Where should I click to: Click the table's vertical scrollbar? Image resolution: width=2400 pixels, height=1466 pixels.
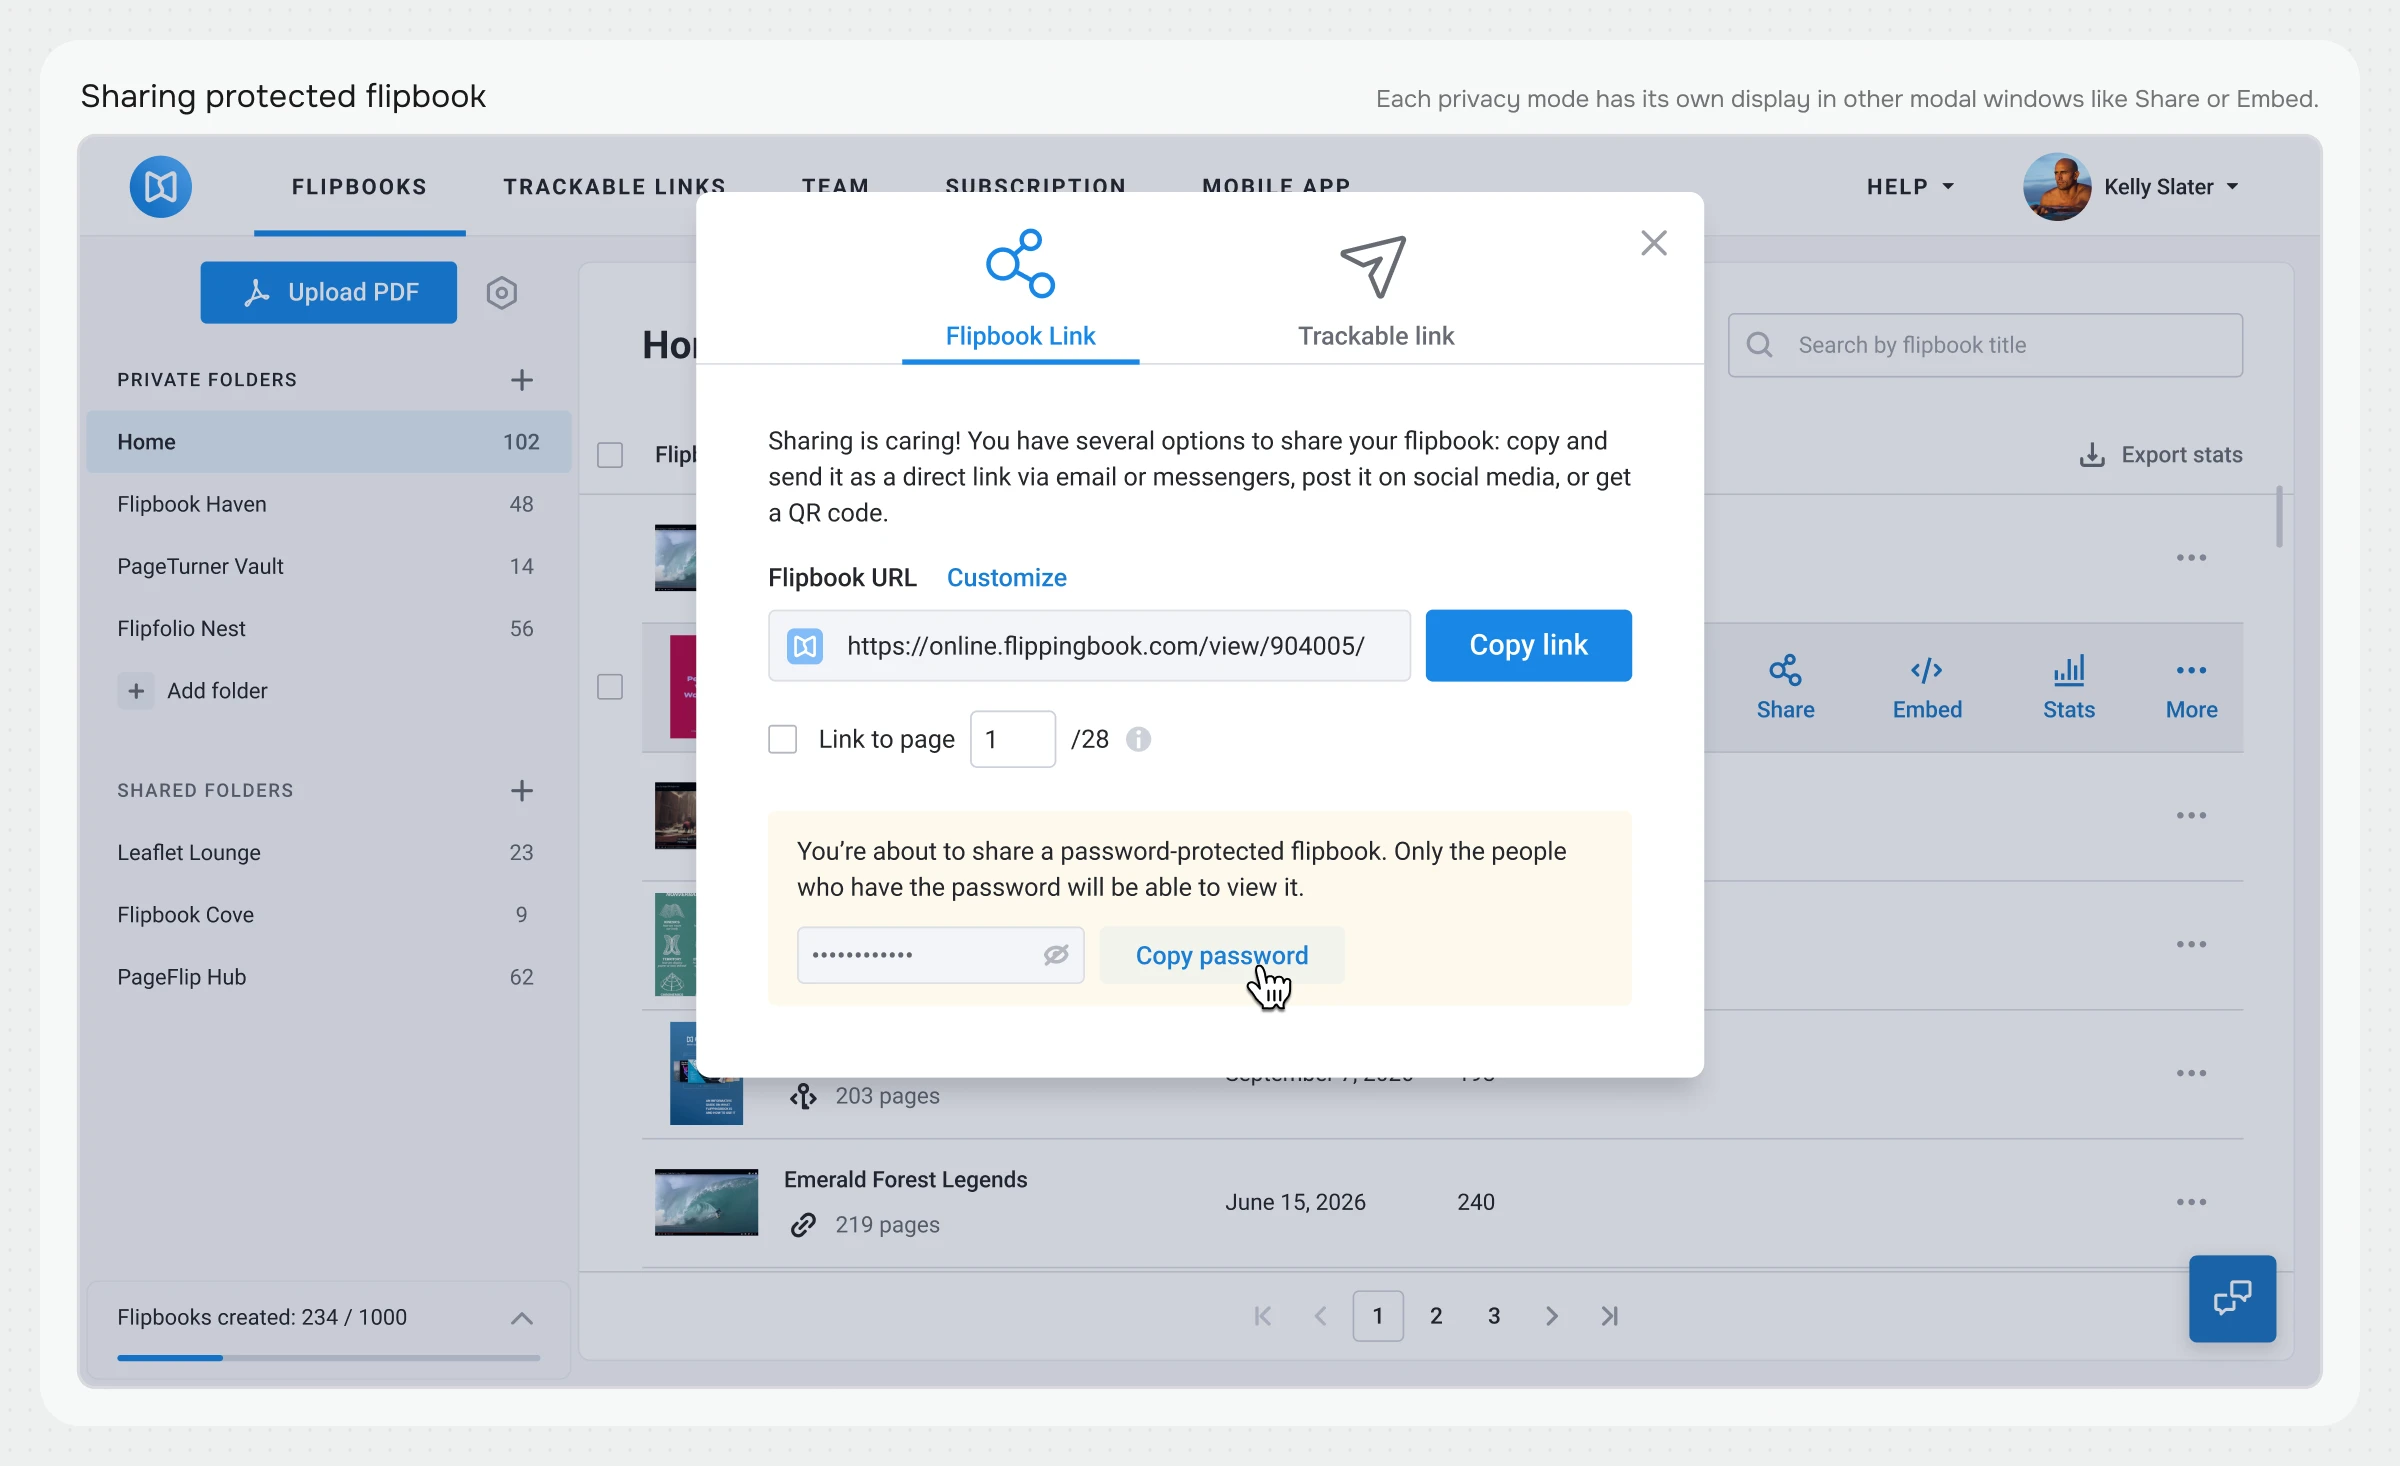2280,517
